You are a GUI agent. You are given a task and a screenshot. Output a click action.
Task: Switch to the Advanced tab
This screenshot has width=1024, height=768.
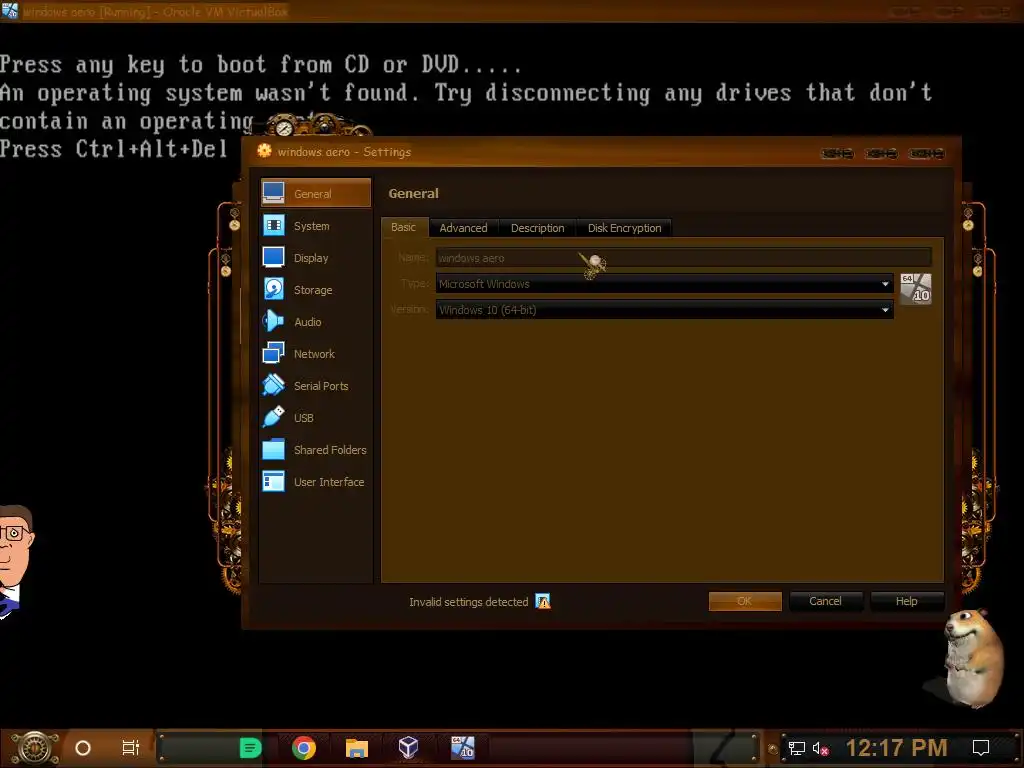[463, 228]
